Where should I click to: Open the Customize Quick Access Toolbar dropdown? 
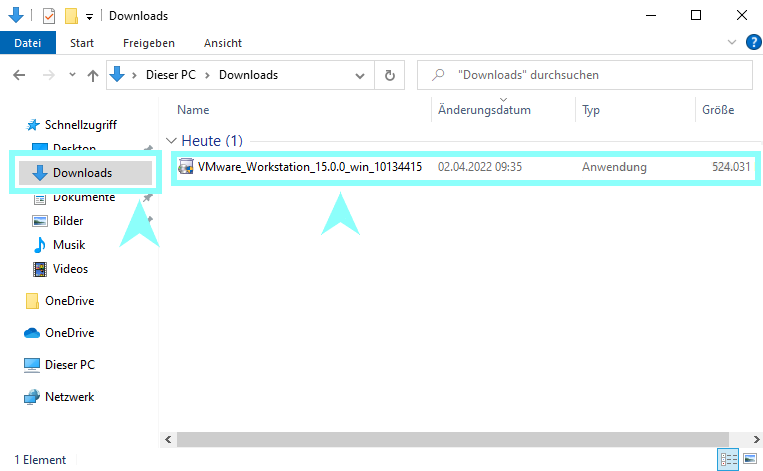[90, 17]
